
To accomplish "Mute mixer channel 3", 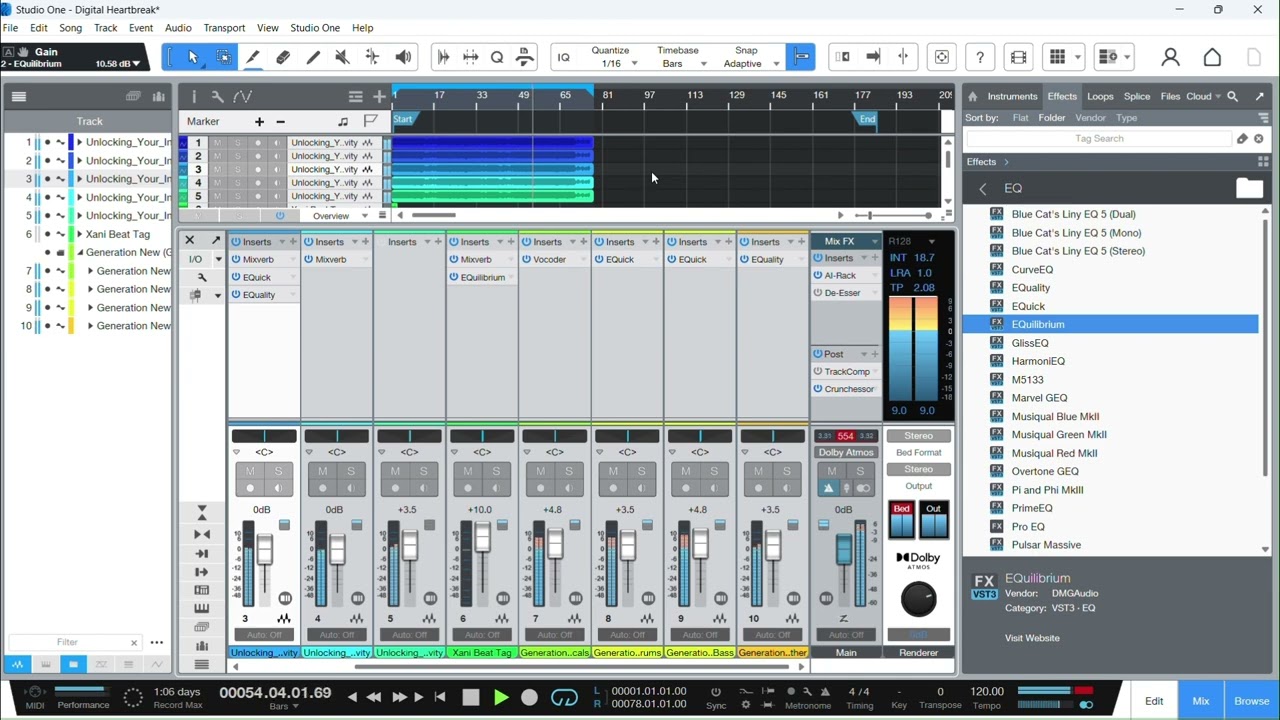I will pos(250,471).
